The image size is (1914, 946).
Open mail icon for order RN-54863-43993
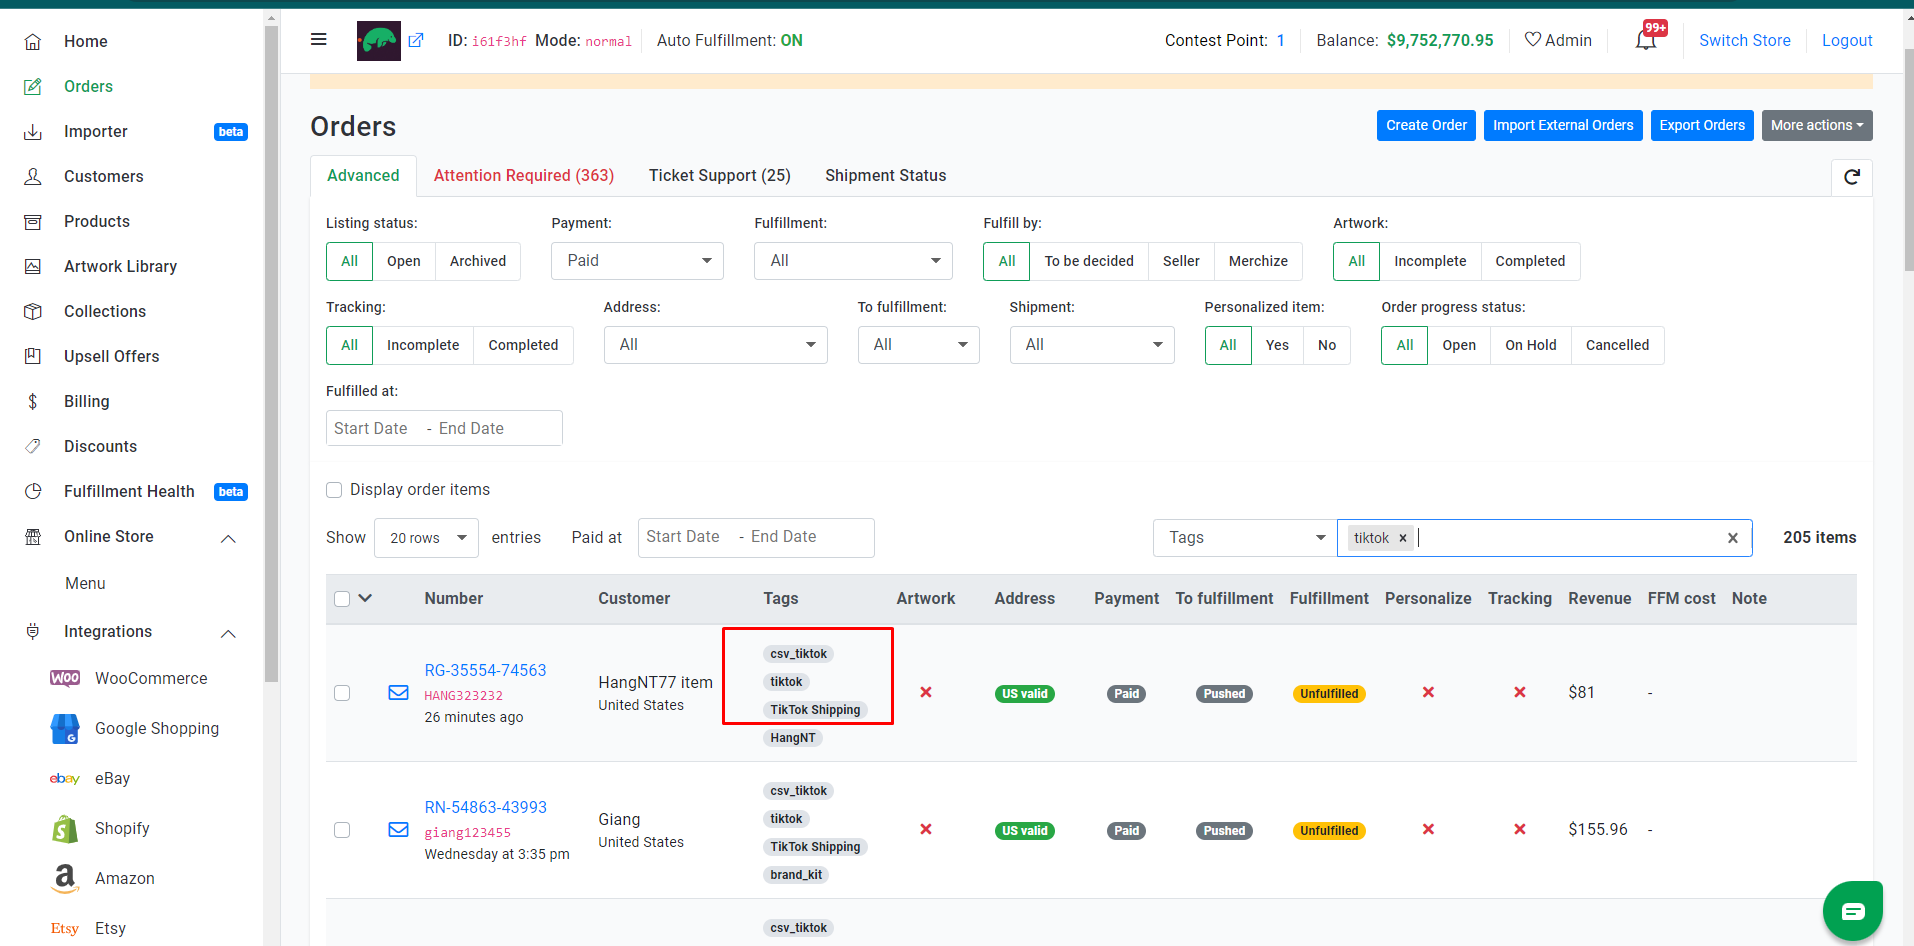(x=398, y=830)
